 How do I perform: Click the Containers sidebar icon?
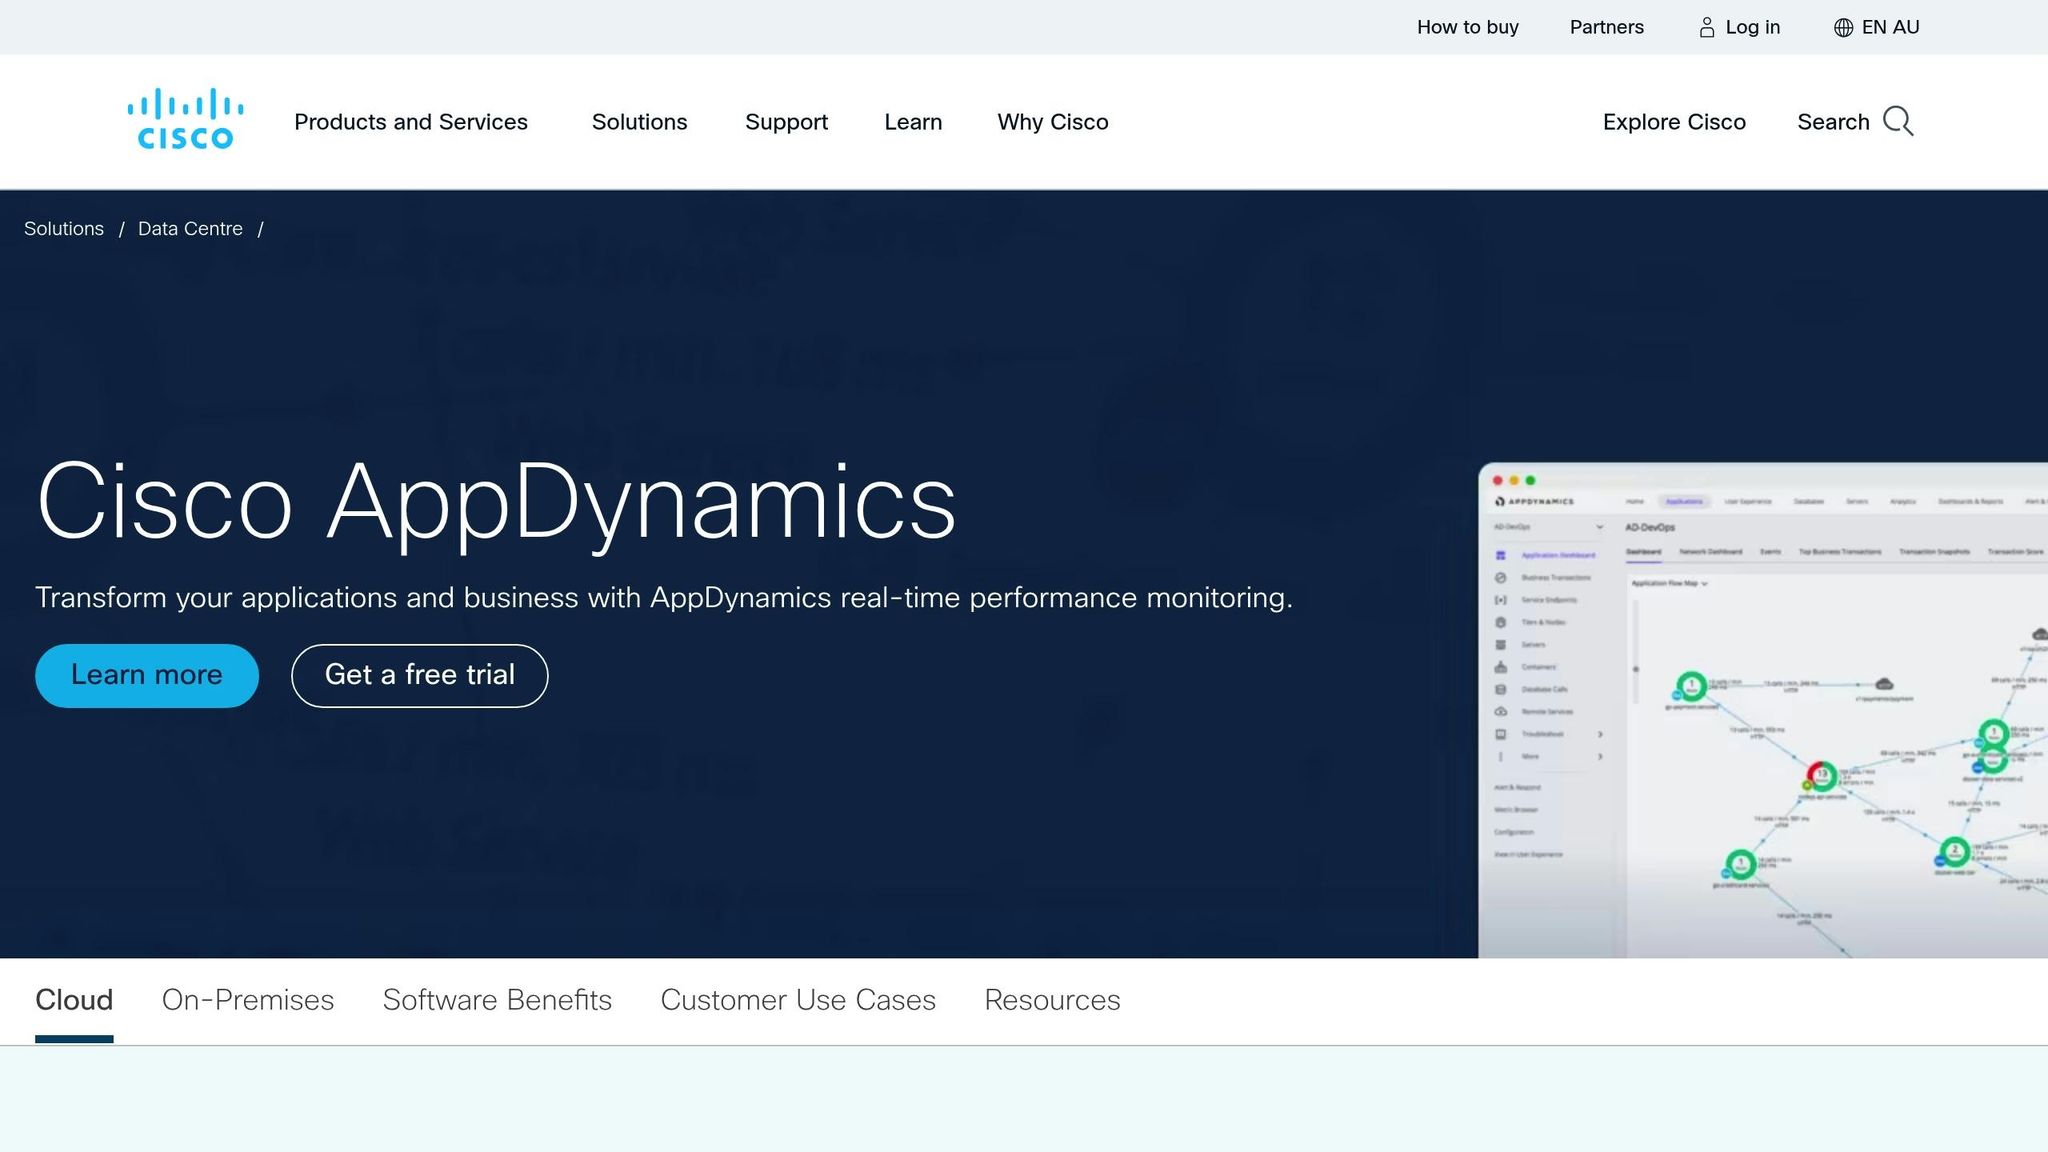1500,667
